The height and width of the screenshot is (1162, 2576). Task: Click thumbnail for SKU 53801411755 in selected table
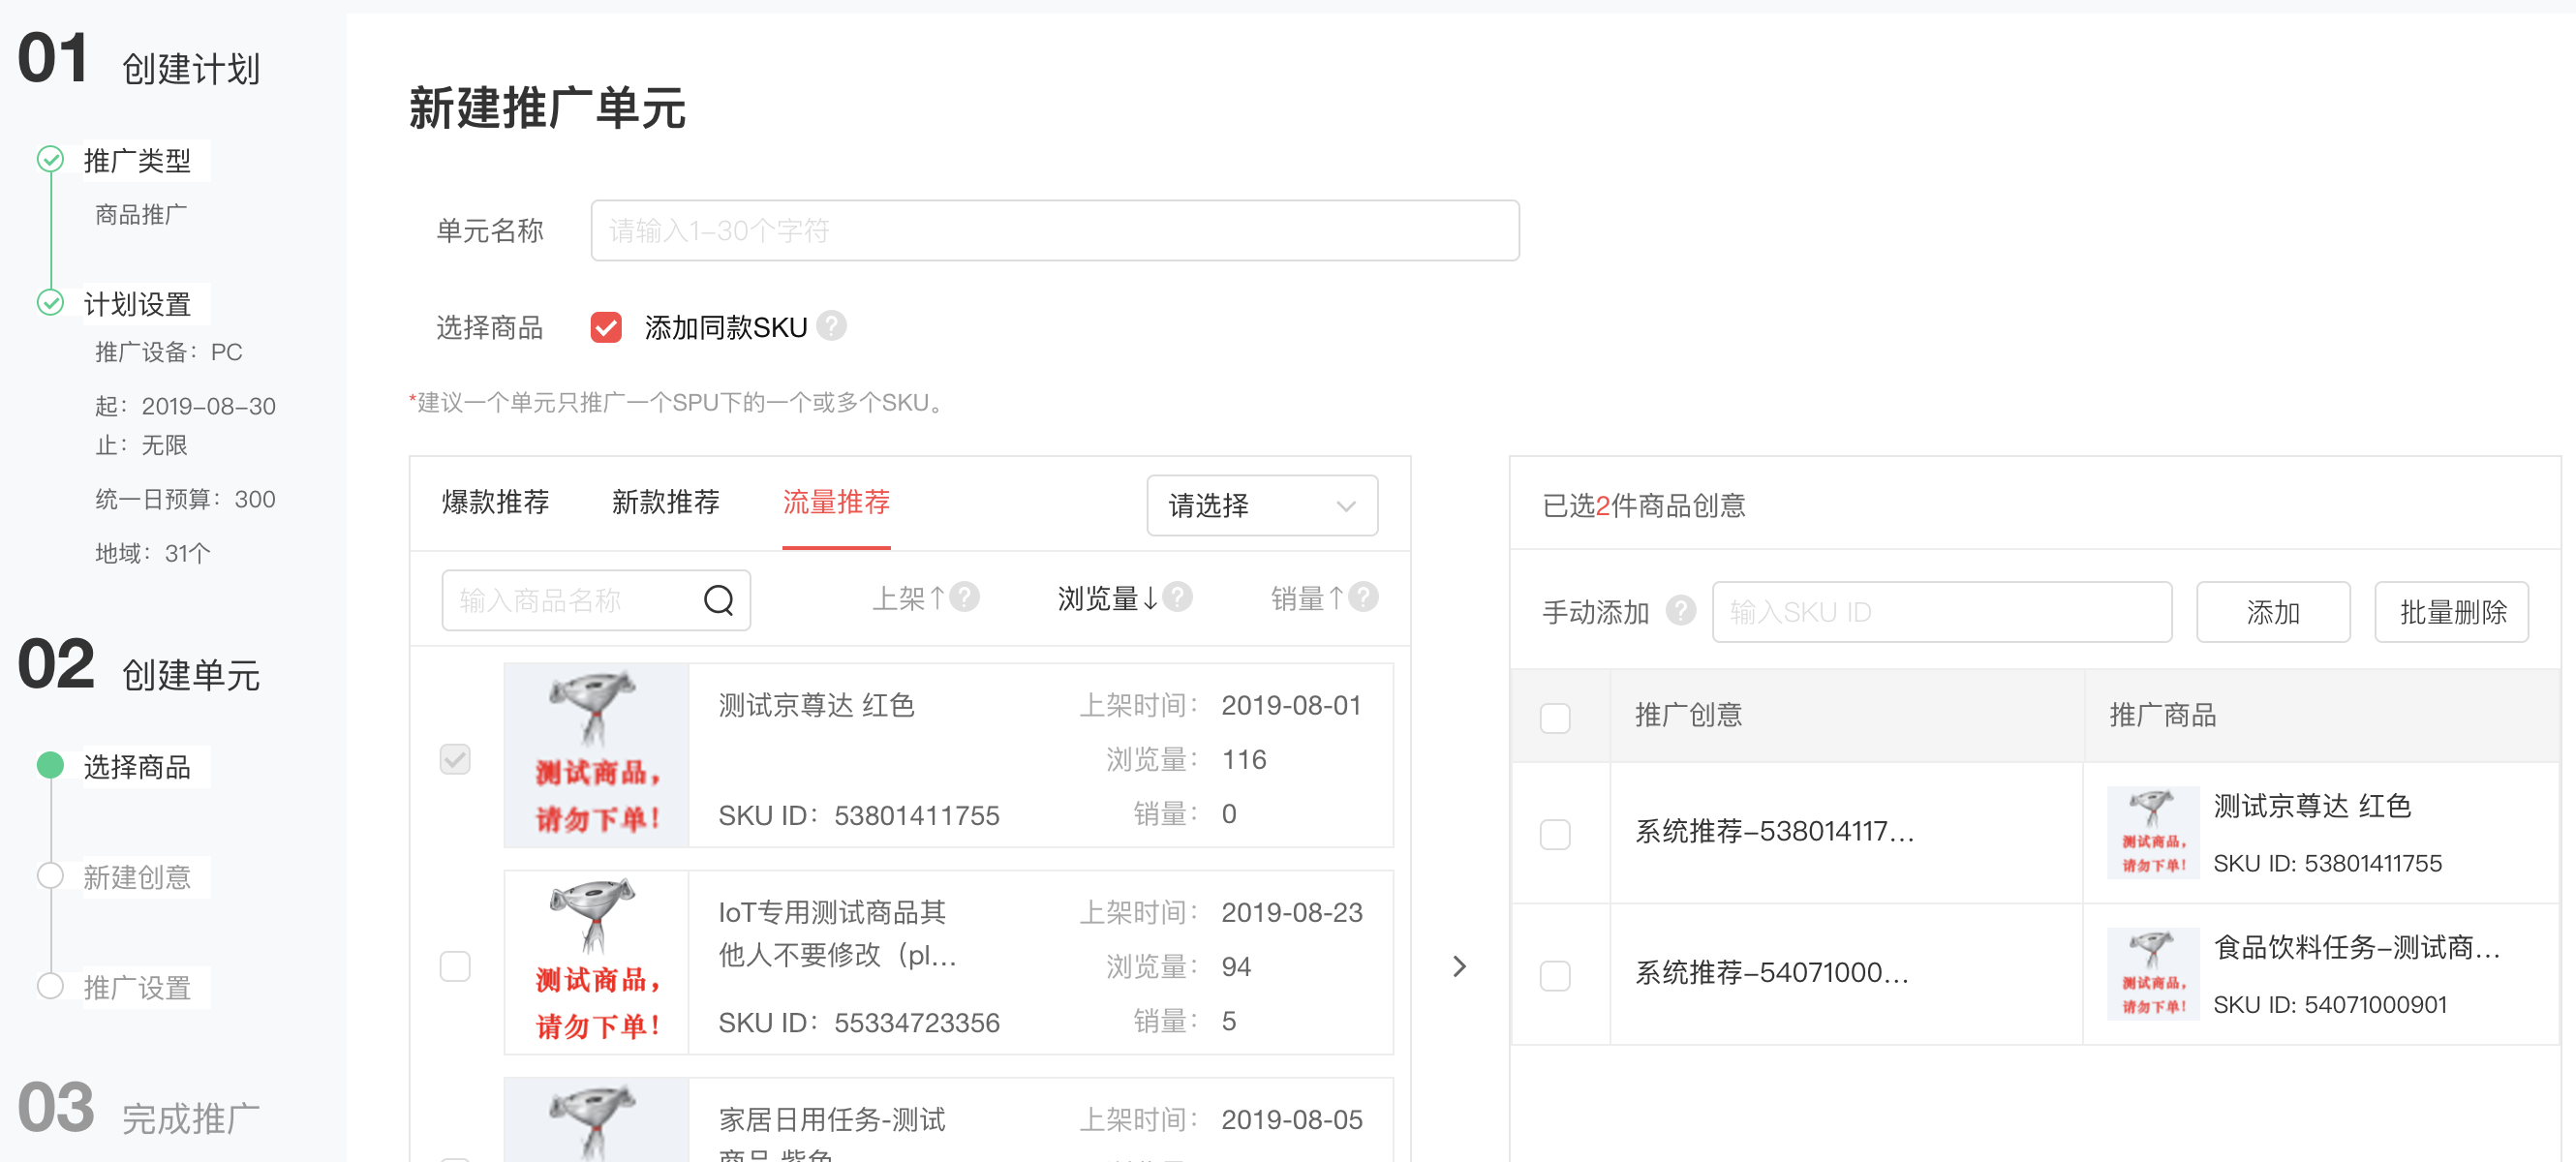2153,832
